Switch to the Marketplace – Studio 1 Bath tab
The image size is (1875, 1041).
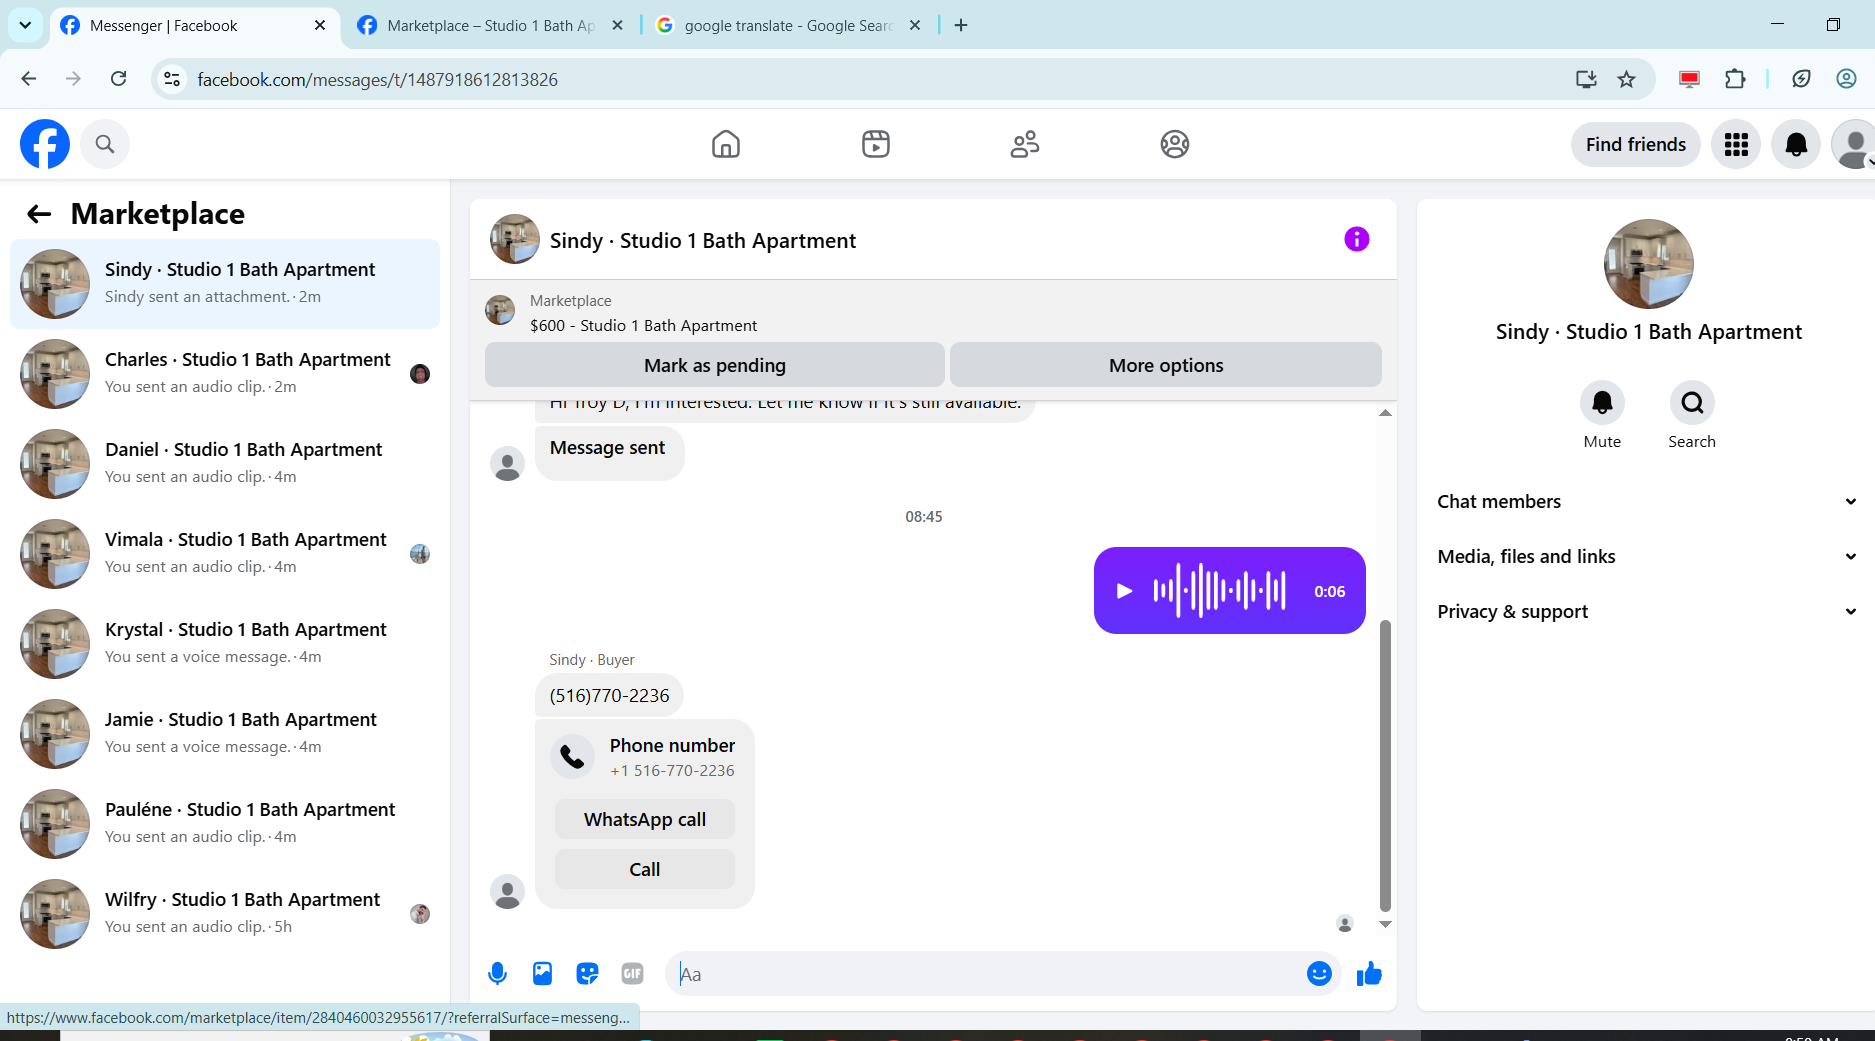(490, 25)
